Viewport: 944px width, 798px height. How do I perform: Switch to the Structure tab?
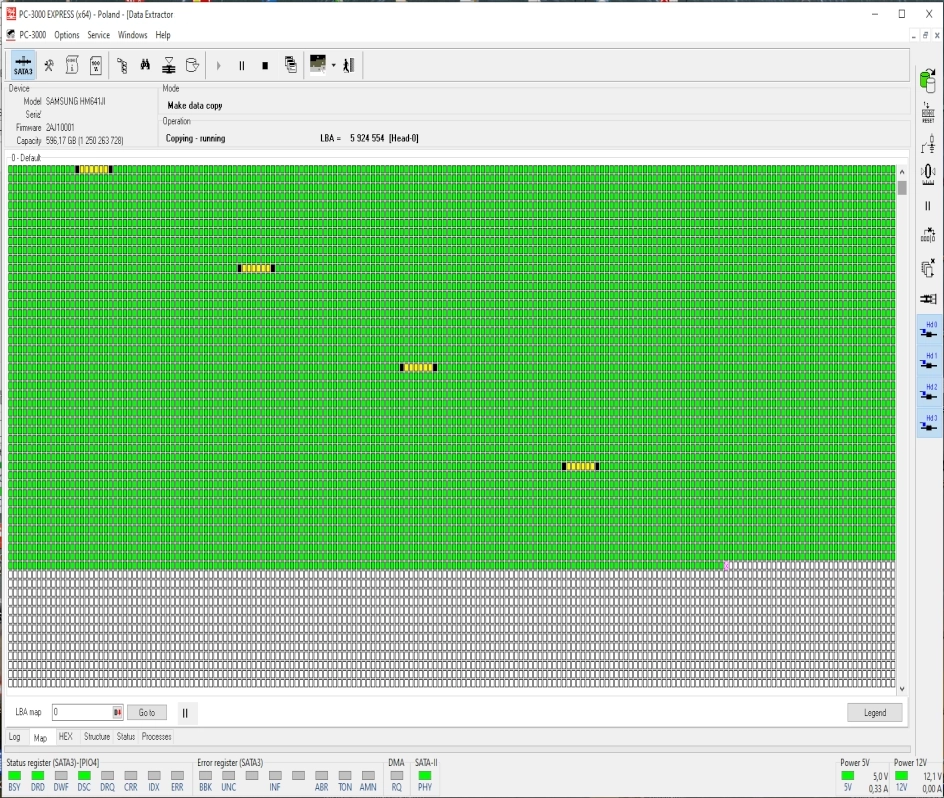click(97, 737)
